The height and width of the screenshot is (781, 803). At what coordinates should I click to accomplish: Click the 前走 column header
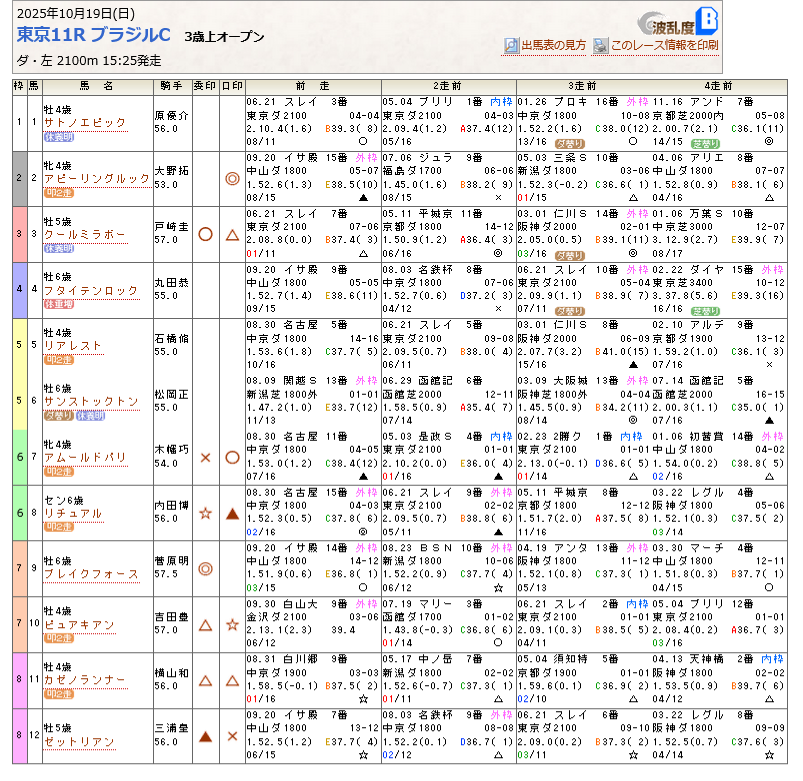[x=313, y=86]
